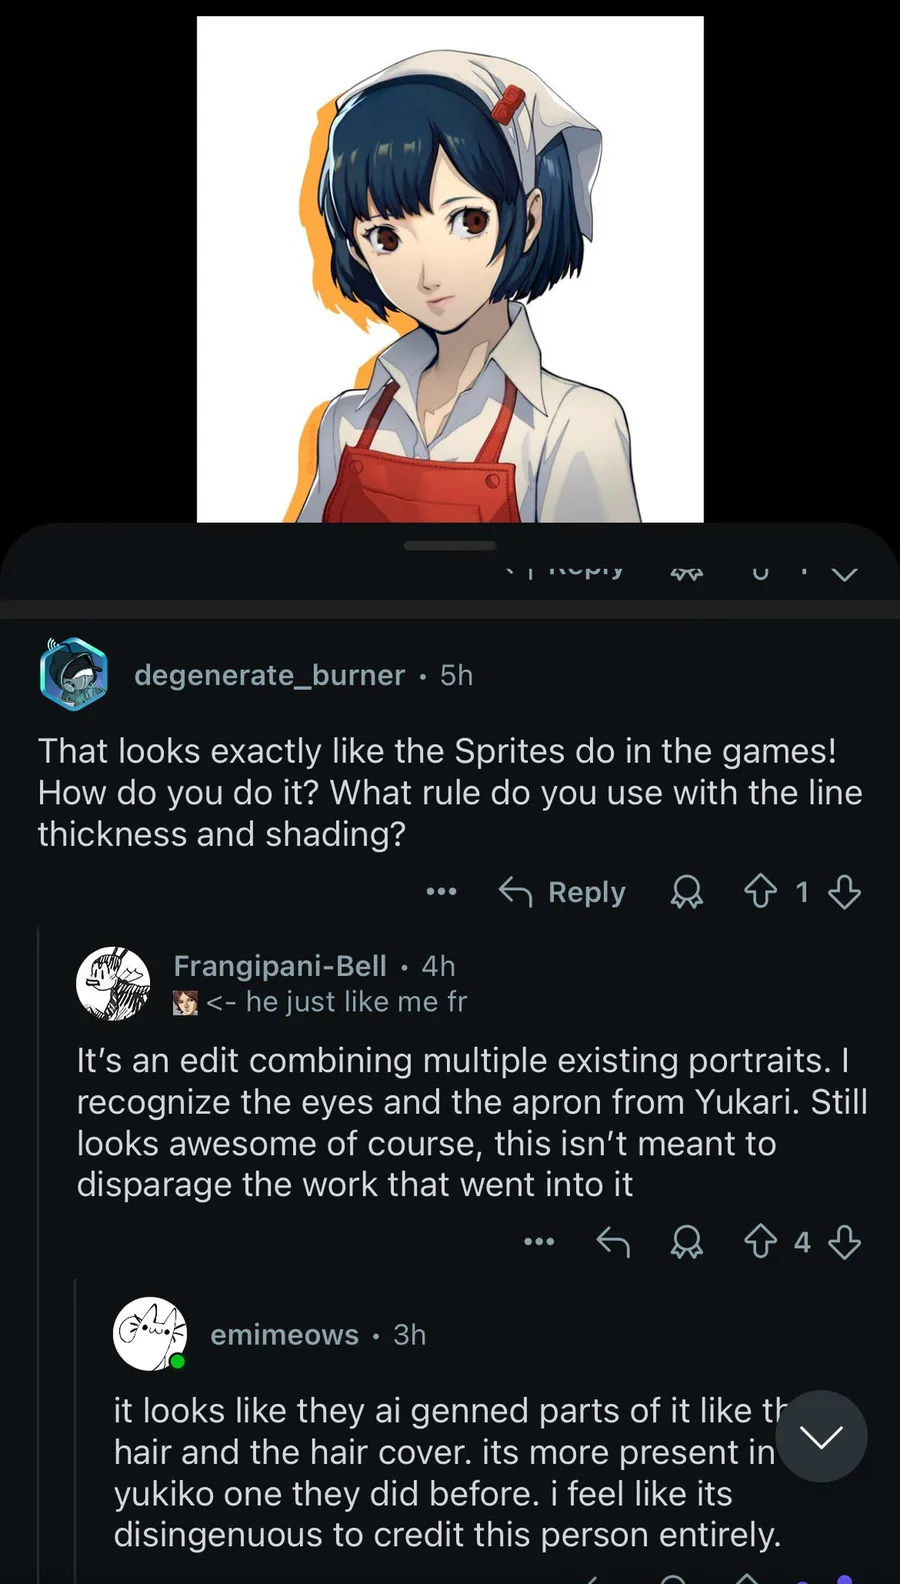Click Frangipani-Bell's user flair icon
This screenshot has height=1584, width=900.
185,1002
